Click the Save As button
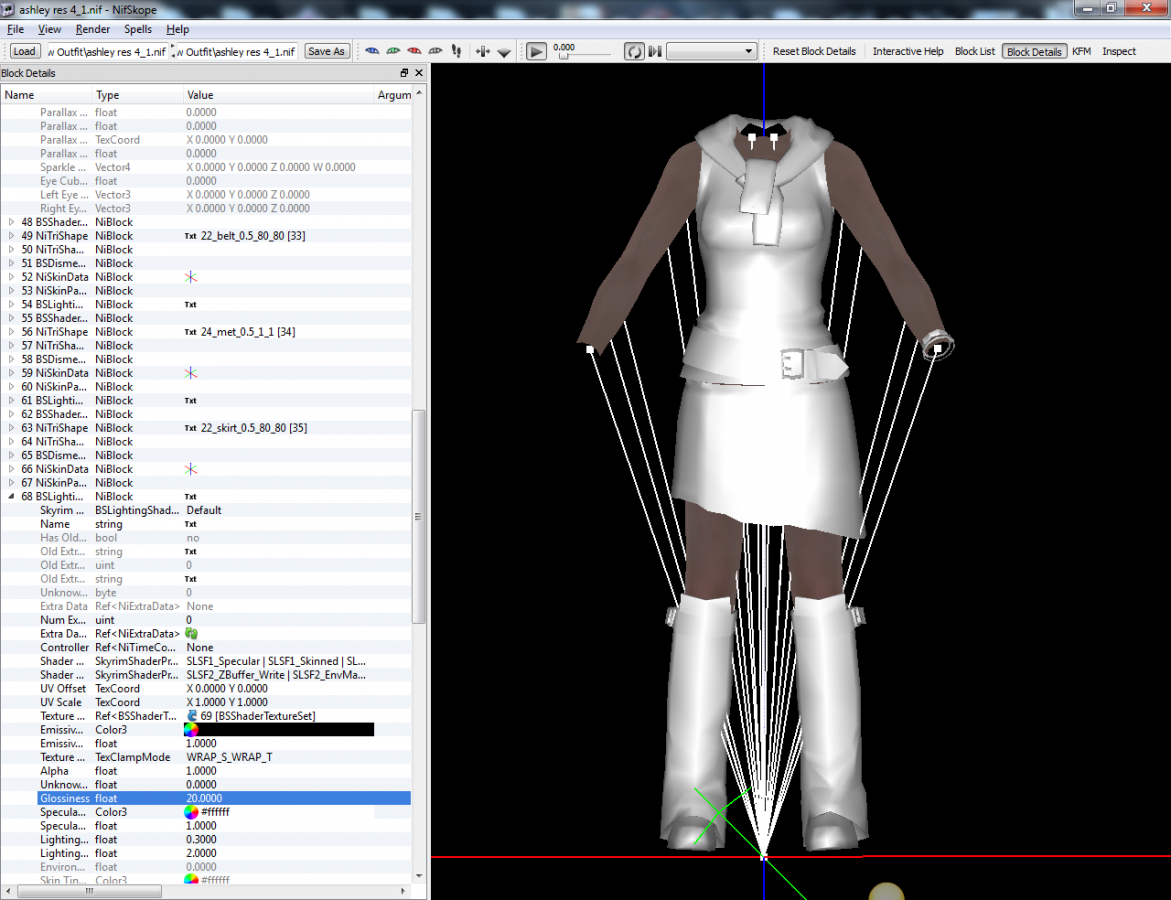 tap(326, 51)
